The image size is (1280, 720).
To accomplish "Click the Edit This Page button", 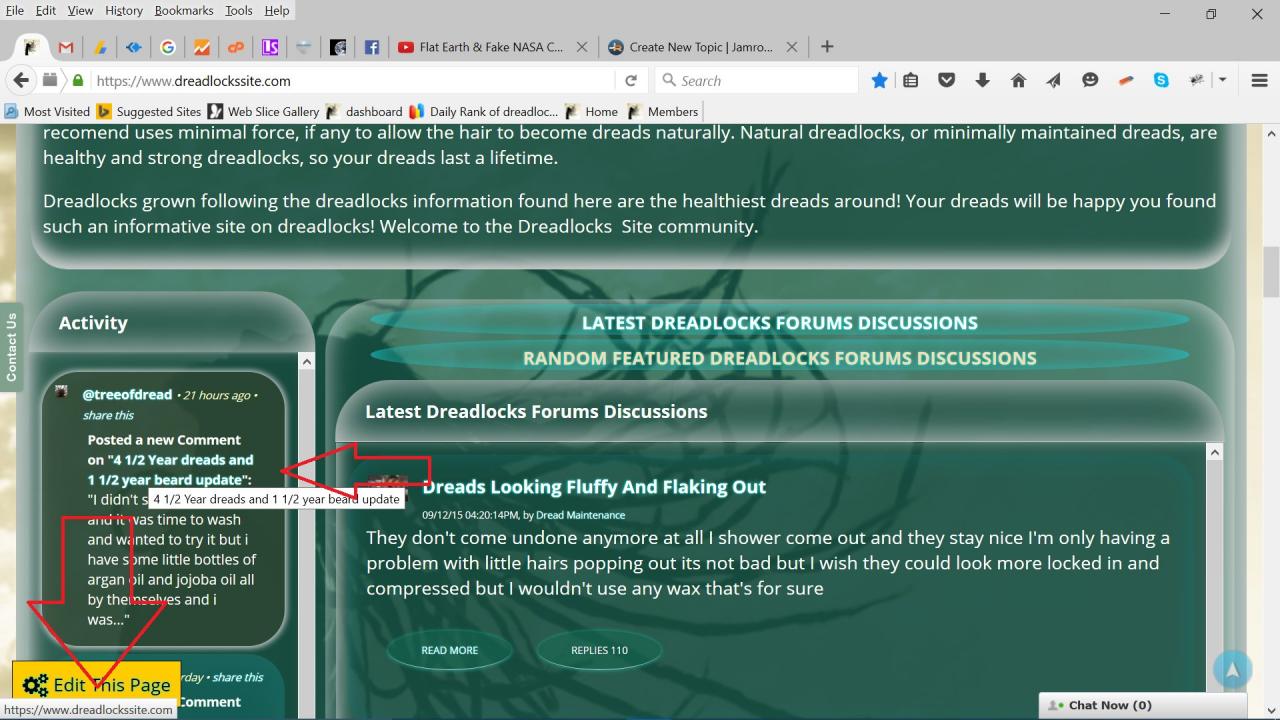I will click(x=96, y=685).
